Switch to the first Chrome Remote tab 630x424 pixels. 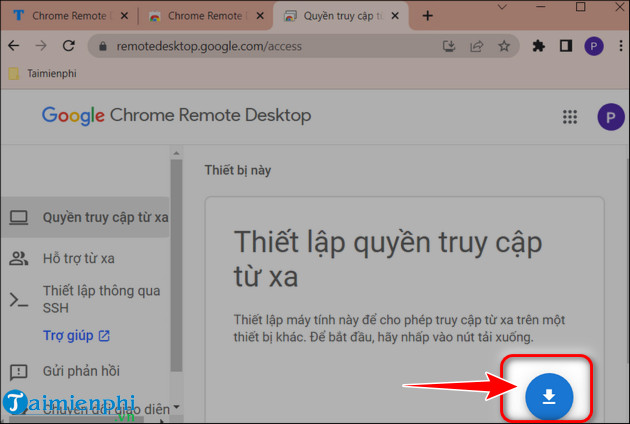[69, 16]
